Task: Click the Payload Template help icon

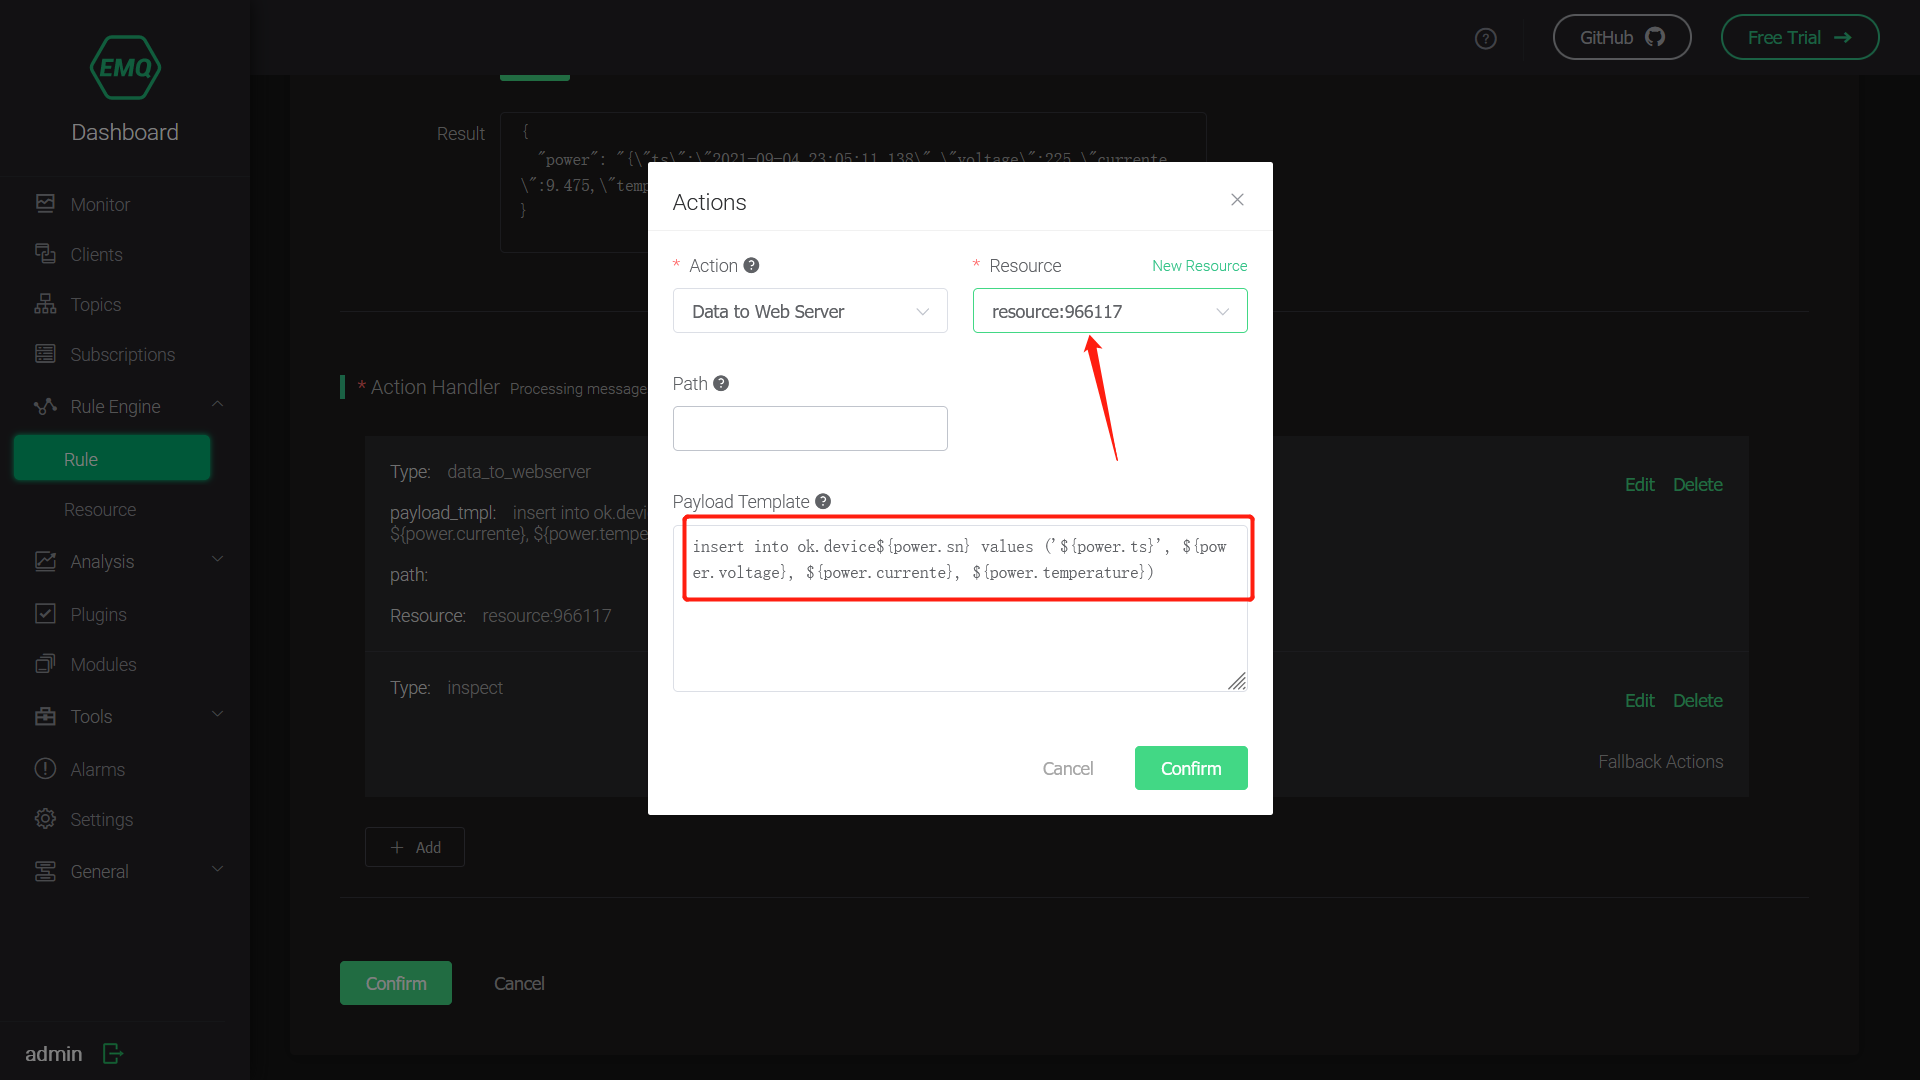Action: point(823,502)
